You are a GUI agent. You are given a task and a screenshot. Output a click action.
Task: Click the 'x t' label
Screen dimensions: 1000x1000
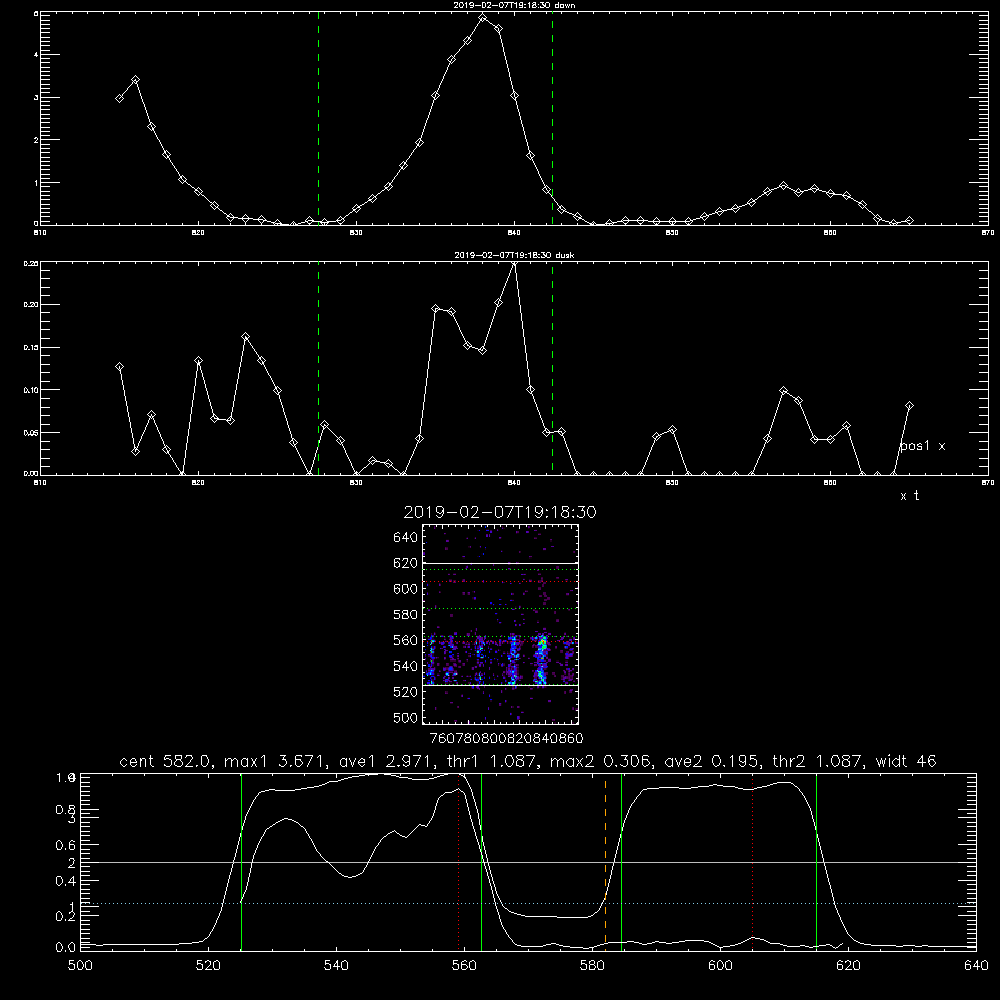[x=909, y=496]
